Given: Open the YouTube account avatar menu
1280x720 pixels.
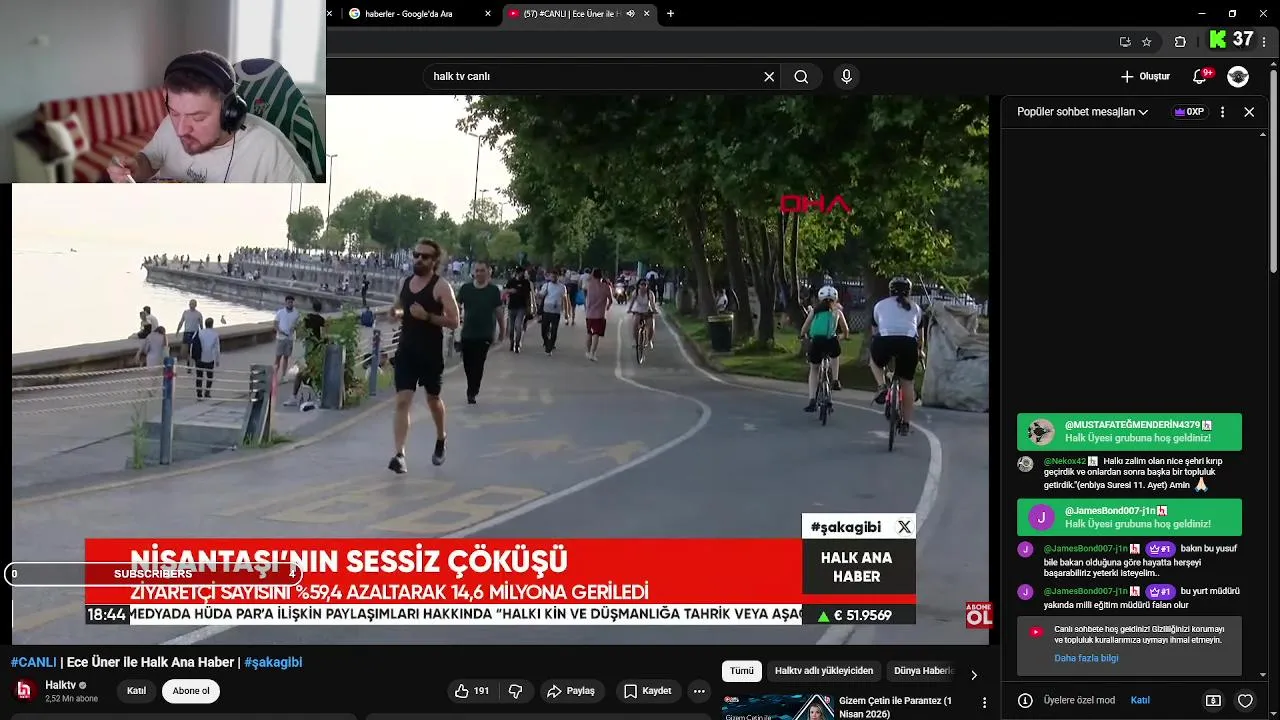Looking at the screenshot, I should pos(1238,77).
